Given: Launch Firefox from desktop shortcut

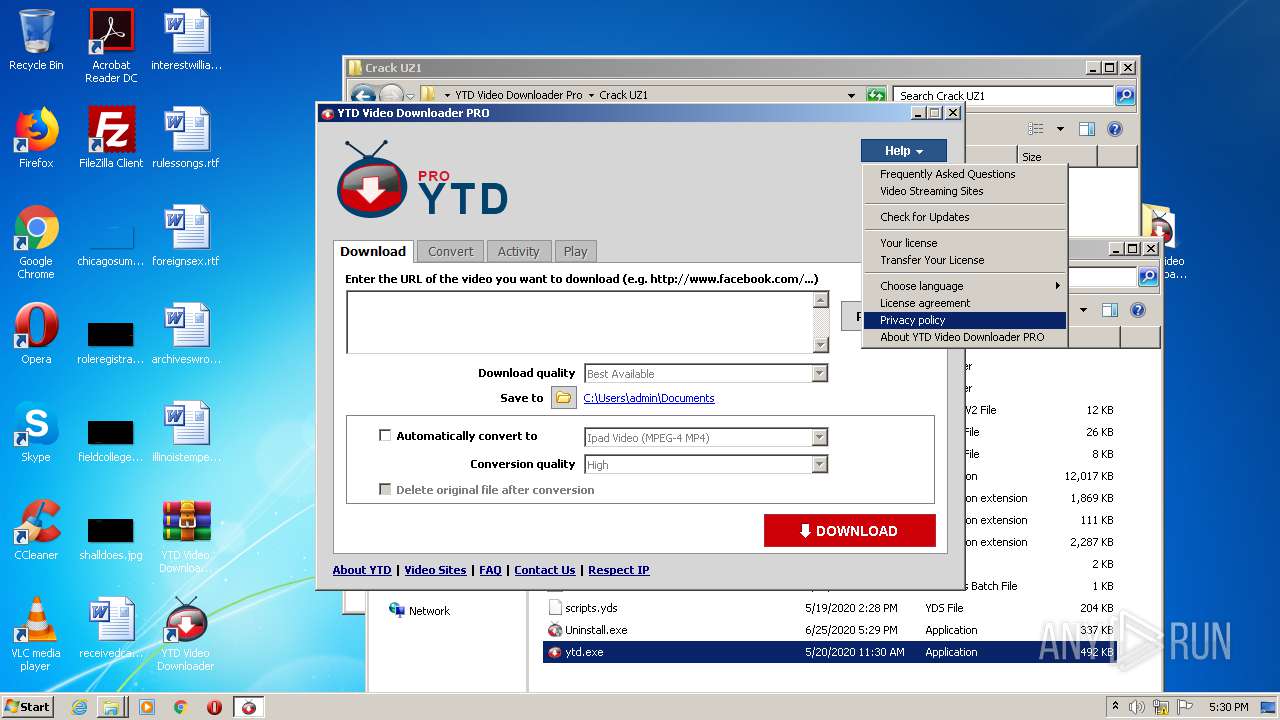Looking at the screenshot, I should click(x=36, y=138).
